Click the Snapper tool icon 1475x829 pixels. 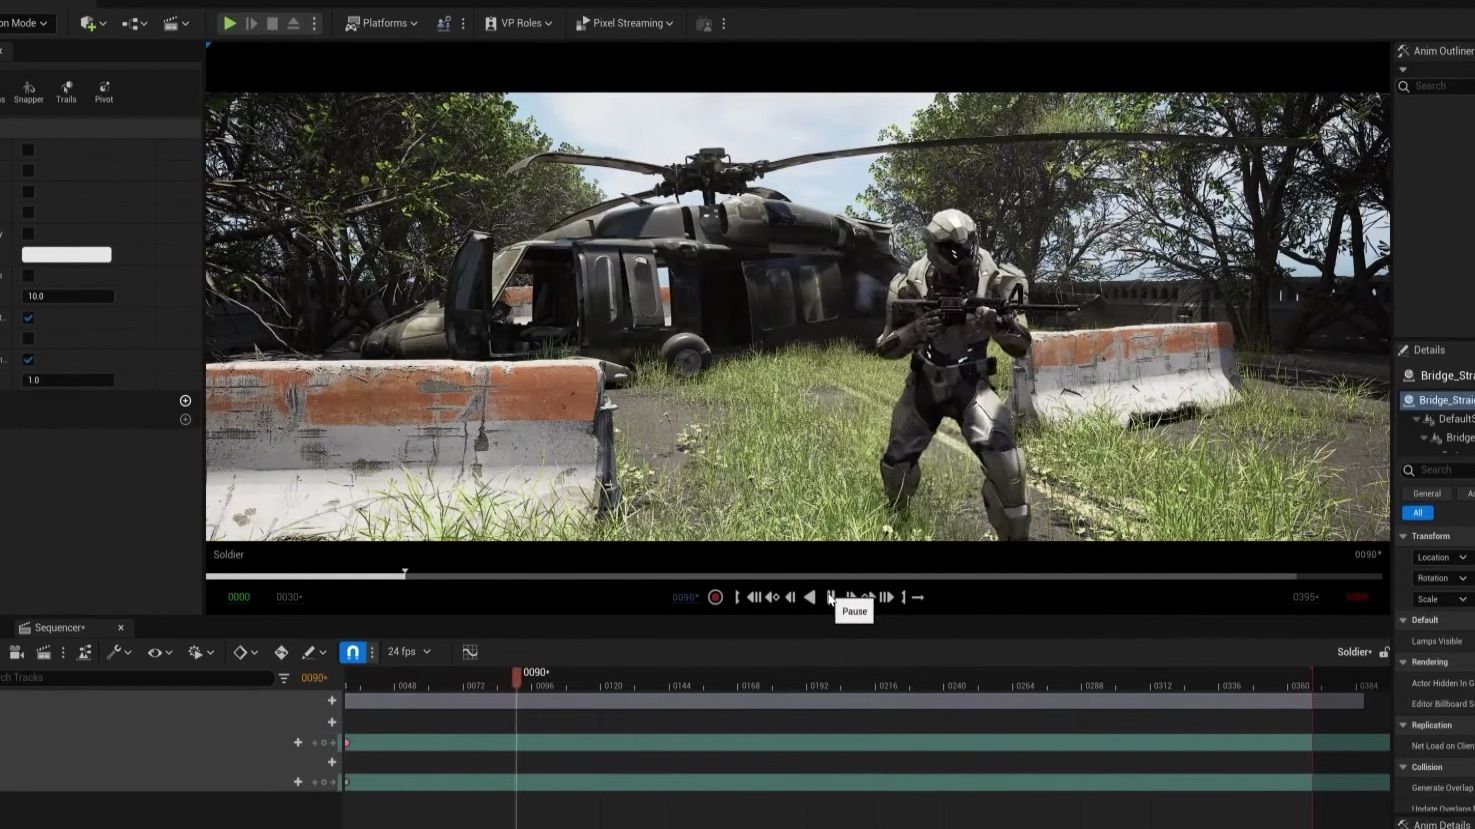point(28,90)
